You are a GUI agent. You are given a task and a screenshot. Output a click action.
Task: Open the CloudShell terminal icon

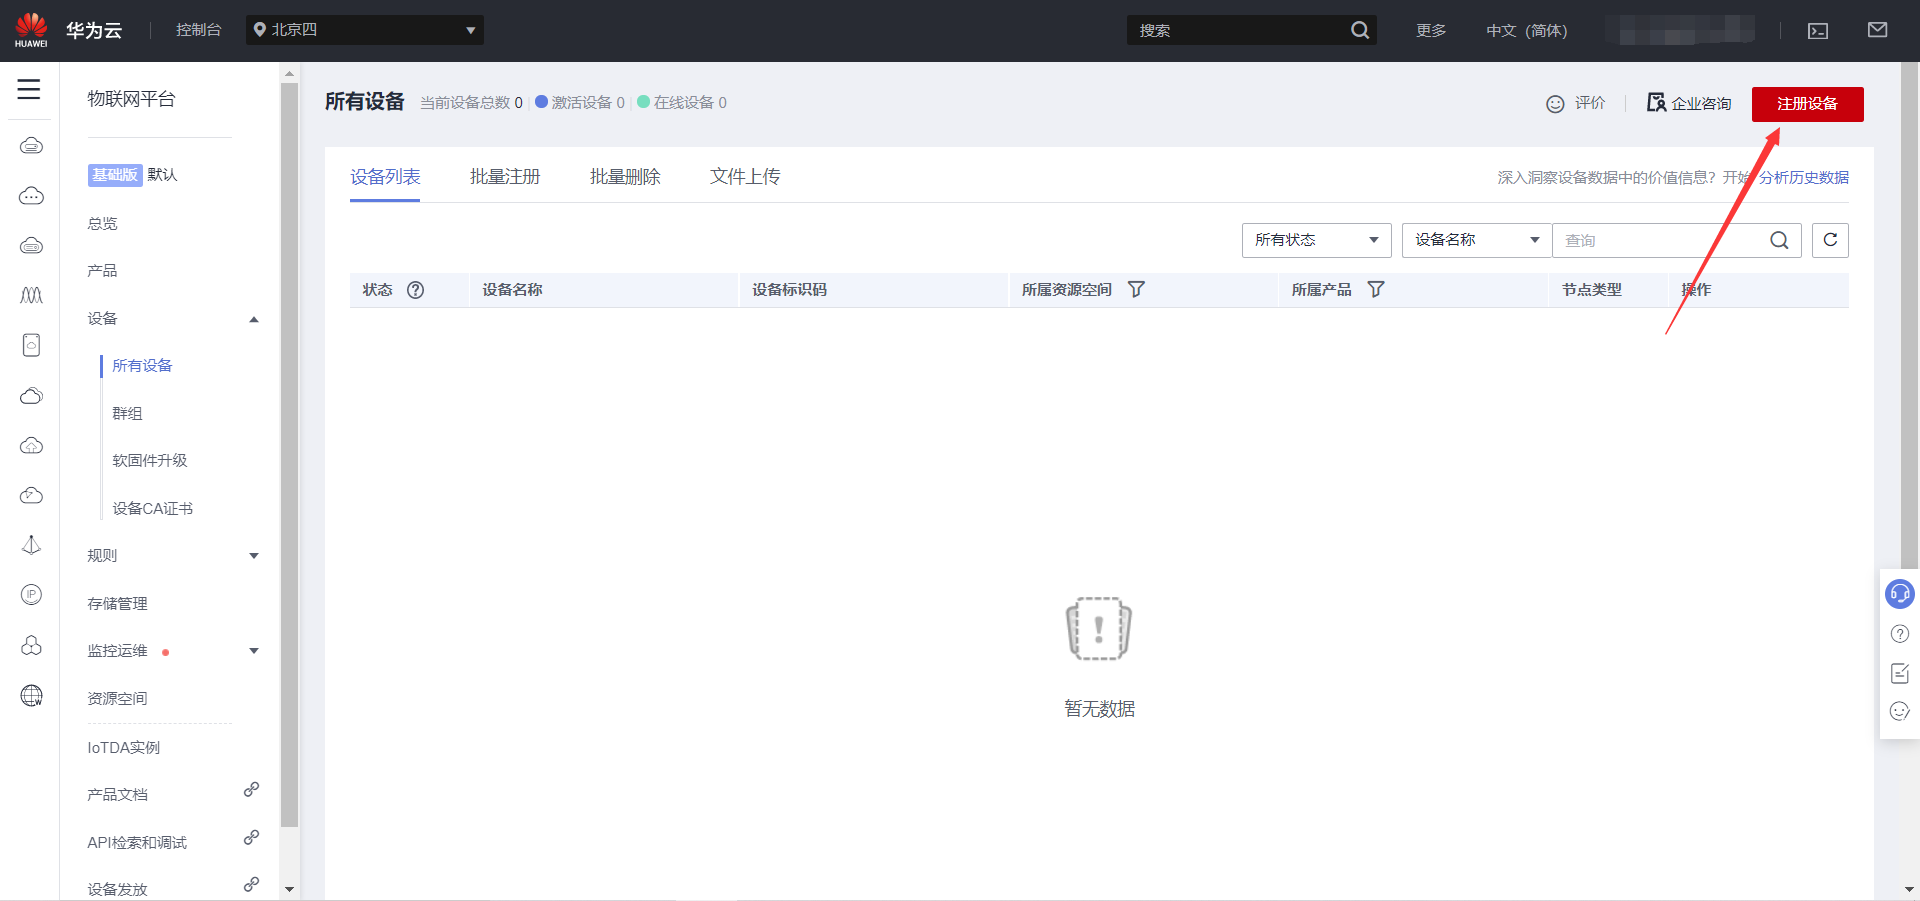click(1818, 31)
